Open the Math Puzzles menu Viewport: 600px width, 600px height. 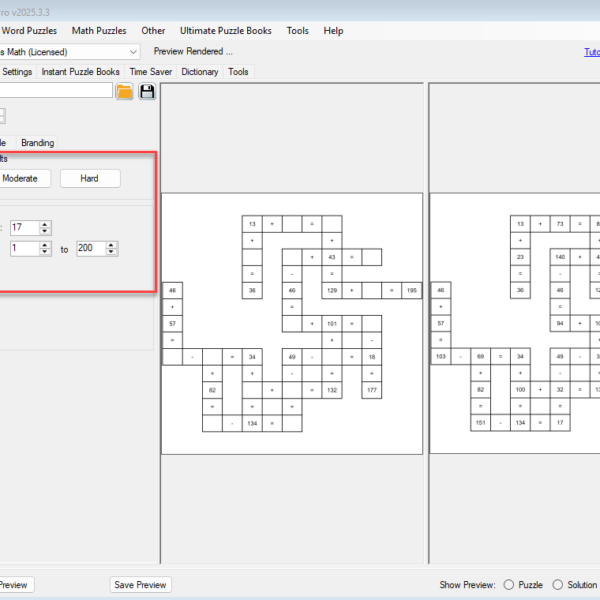click(x=99, y=31)
